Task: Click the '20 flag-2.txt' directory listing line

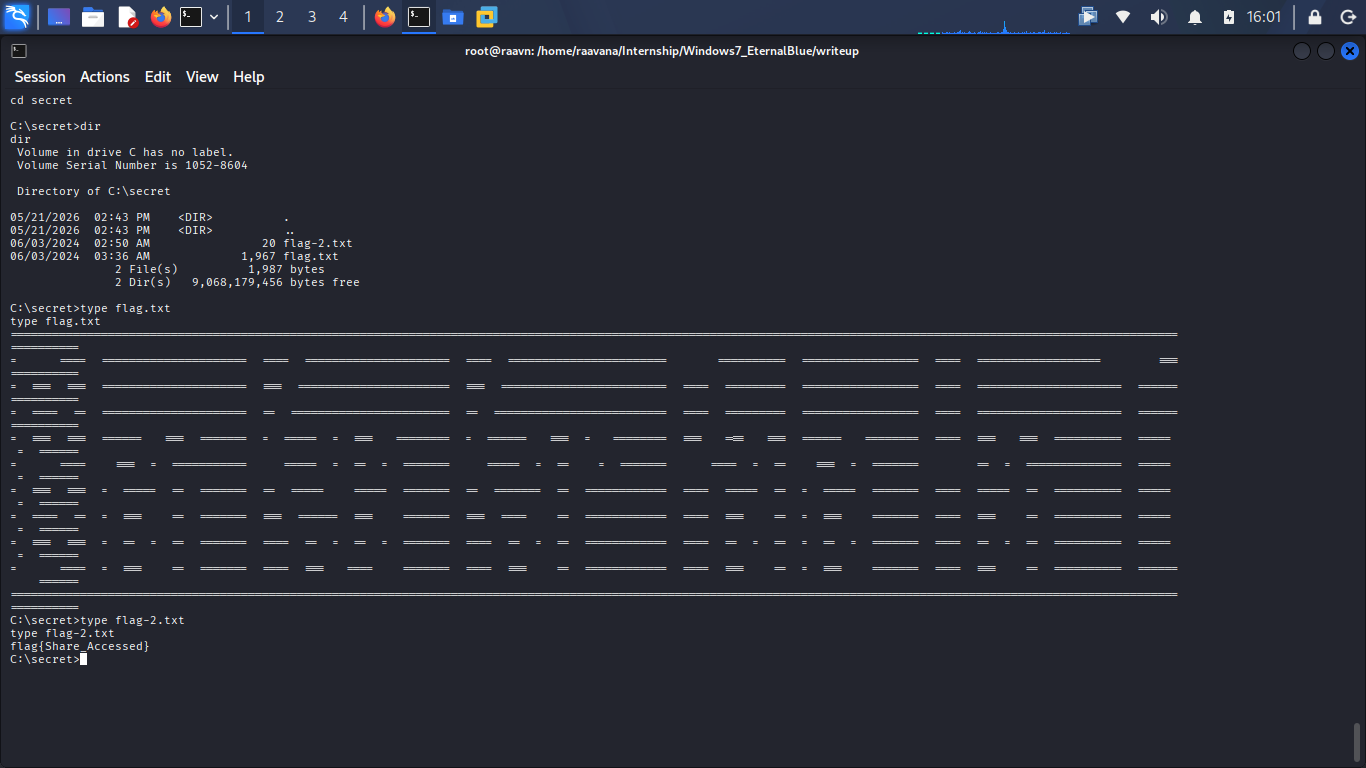Action: coord(181,243)
